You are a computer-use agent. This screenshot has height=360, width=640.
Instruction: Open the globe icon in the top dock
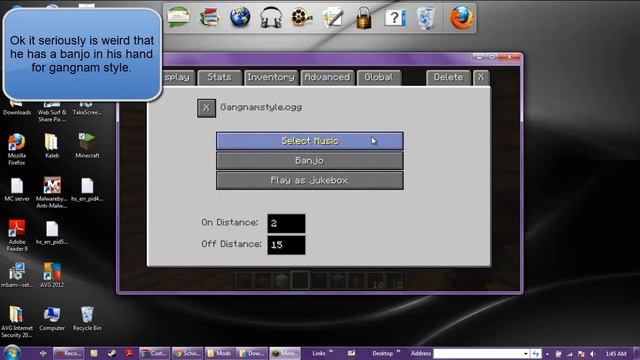click(240, 18)
